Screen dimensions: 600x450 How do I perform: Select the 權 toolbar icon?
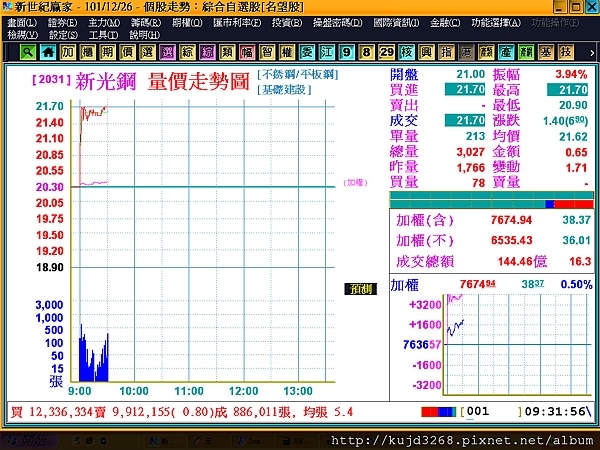click(x=287, y=52)
